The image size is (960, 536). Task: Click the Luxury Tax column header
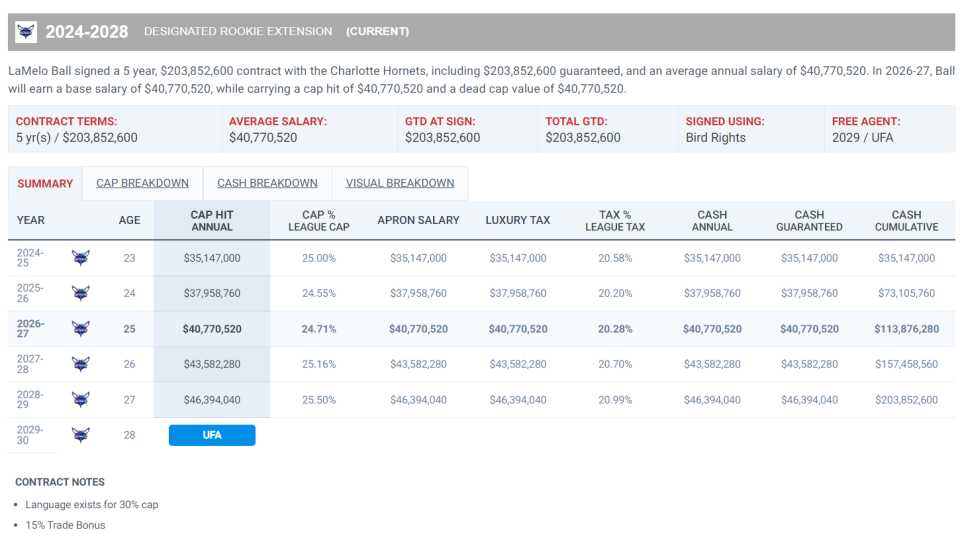[518, 220]
